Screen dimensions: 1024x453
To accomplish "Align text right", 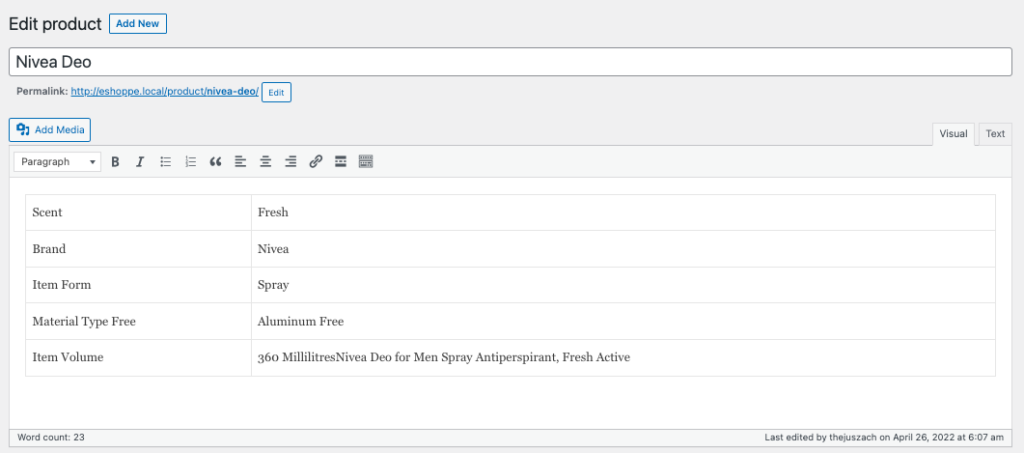I will click(290, 161).
